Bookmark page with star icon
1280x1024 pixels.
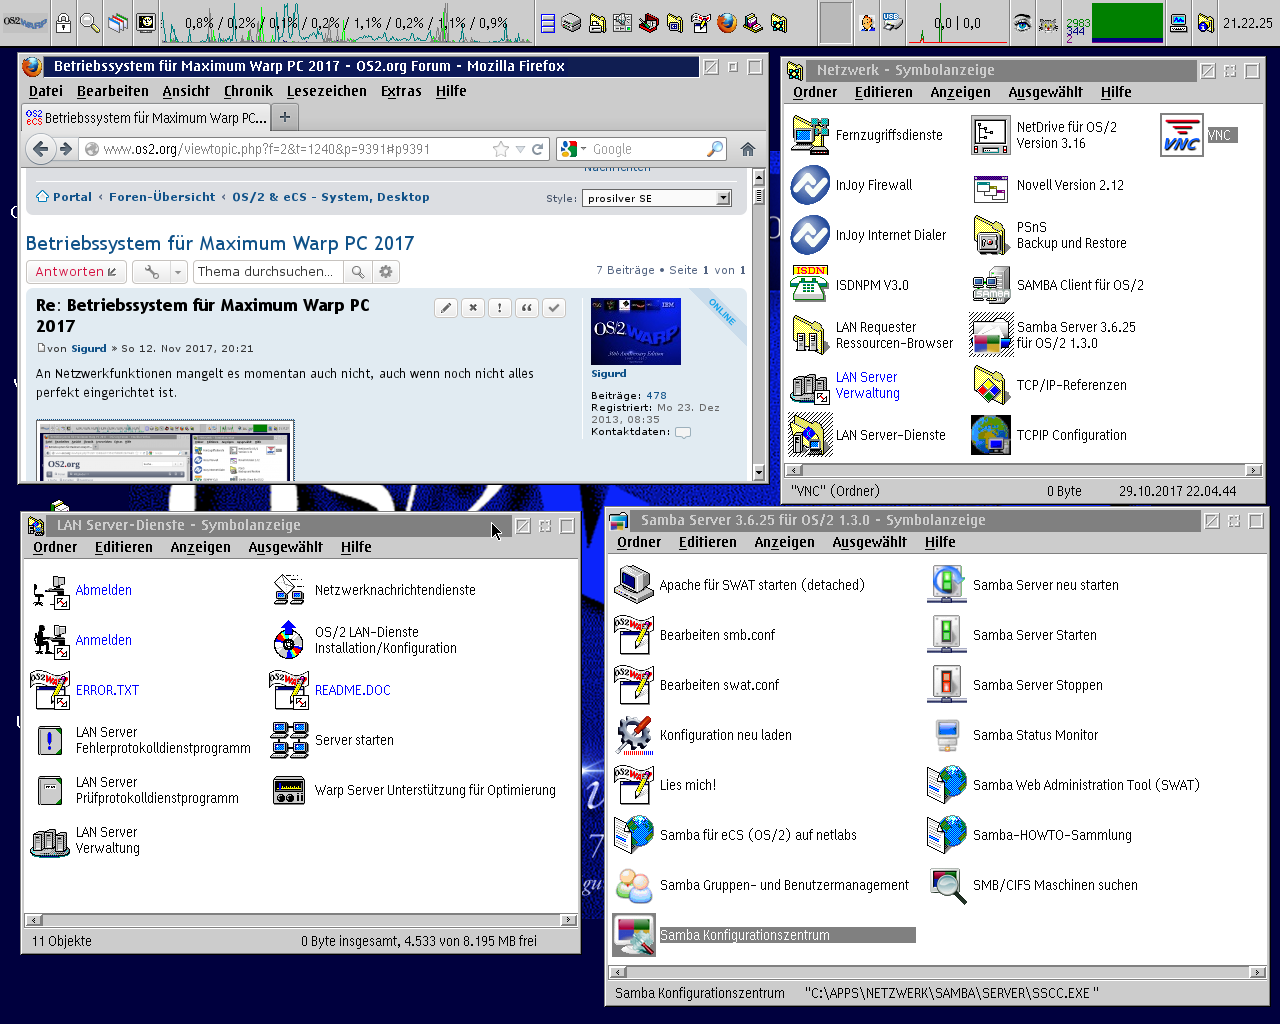pyautogui.click(x=501, y=149)
